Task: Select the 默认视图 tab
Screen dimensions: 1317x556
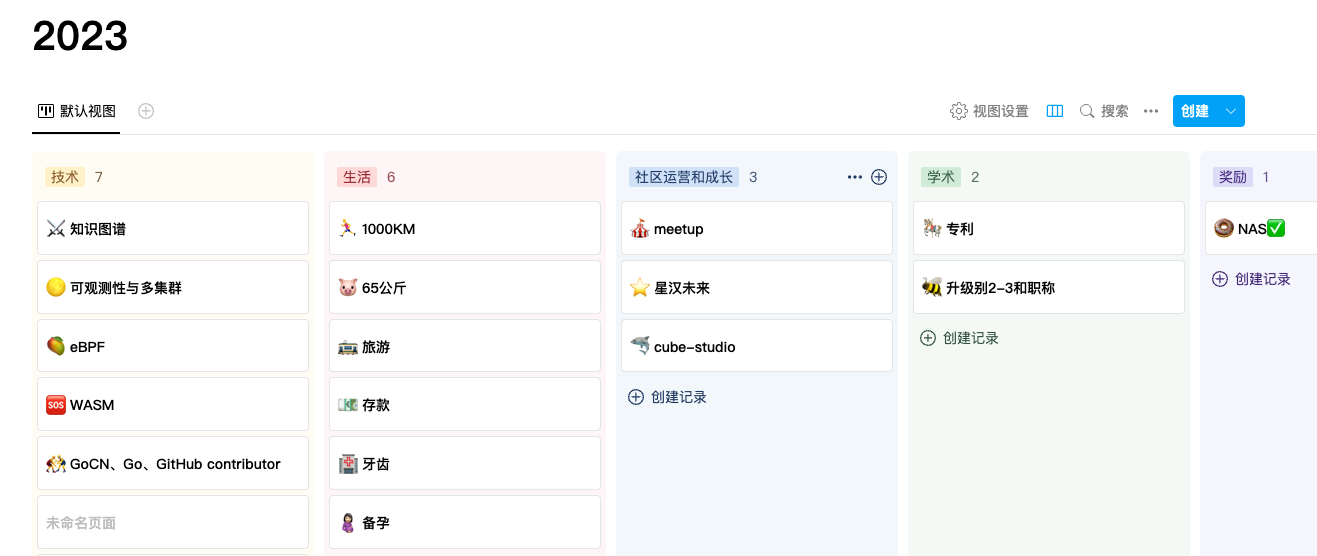Action: 76,111
